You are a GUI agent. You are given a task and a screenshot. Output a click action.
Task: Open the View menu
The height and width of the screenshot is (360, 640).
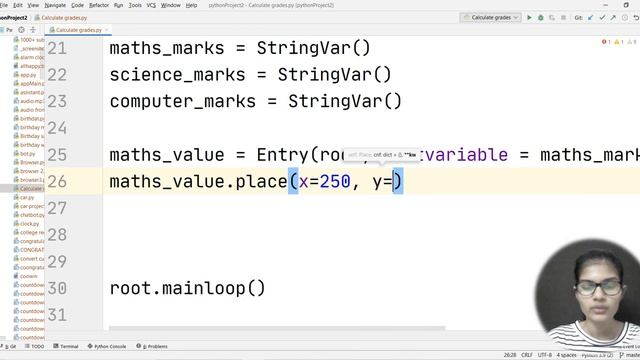(x=33, y=5)
